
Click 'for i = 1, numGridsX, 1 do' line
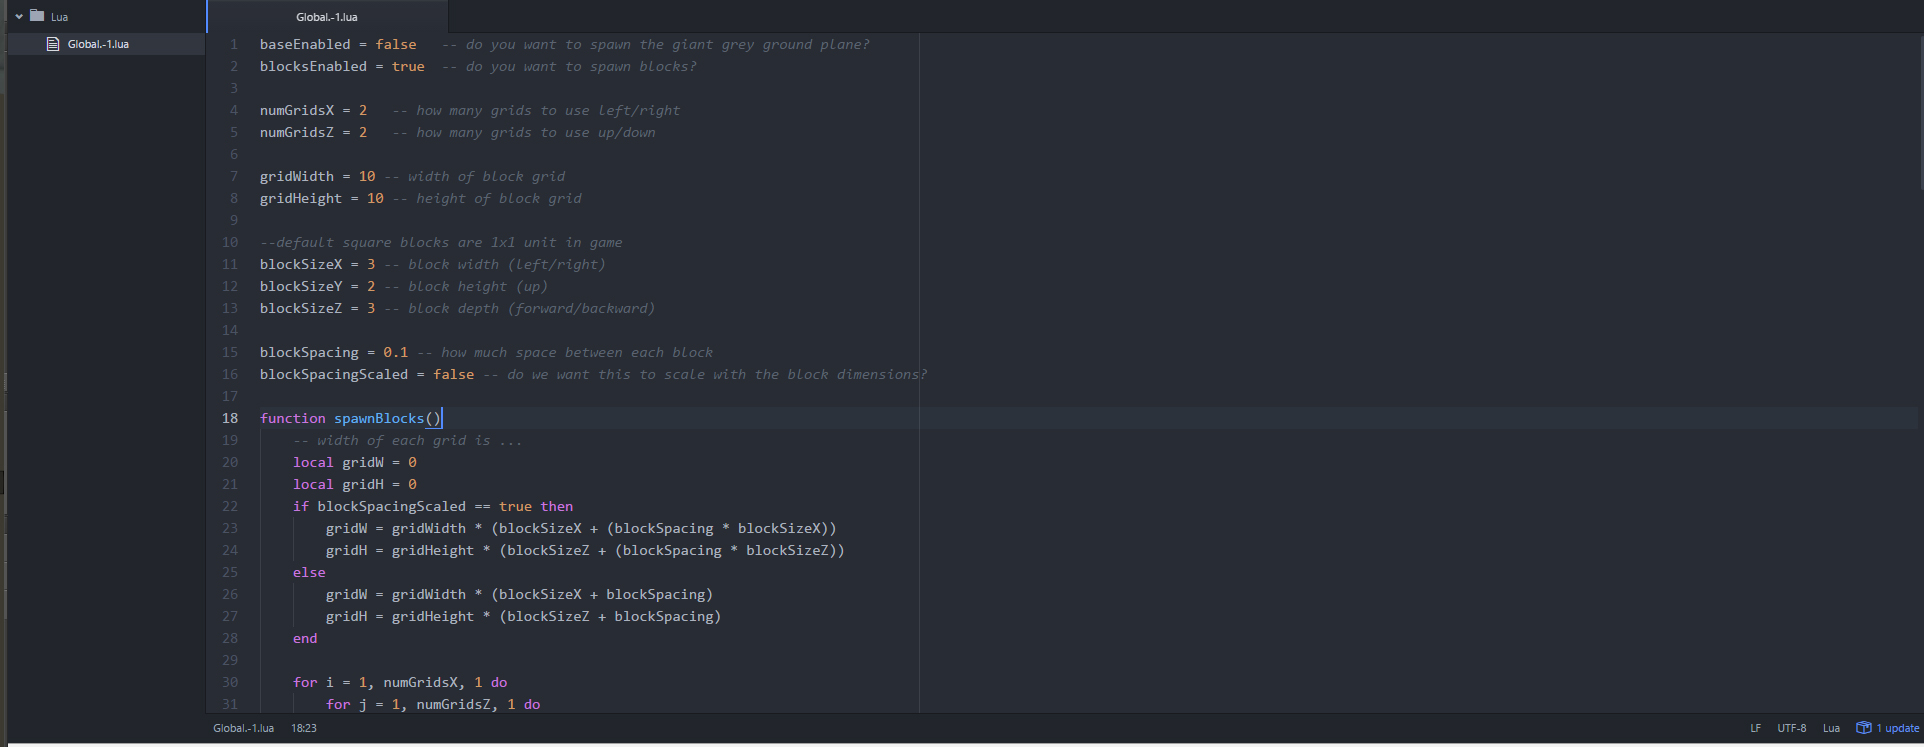[400, 682]
